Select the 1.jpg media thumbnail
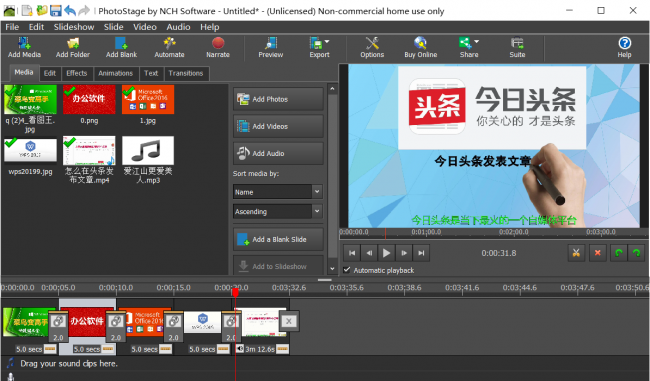This screenshot has width=650, height=381. [x=148, y=99]
